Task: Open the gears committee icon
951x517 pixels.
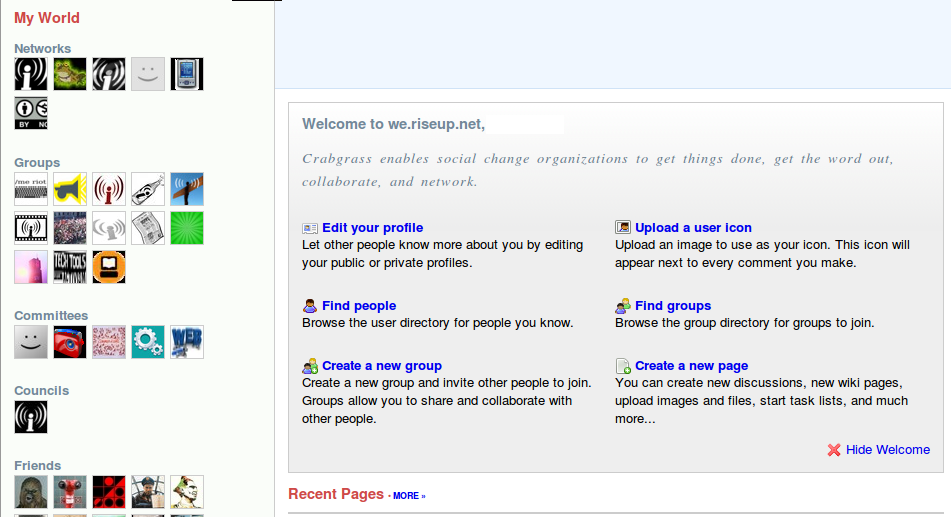Action: [x=148, y=342]
